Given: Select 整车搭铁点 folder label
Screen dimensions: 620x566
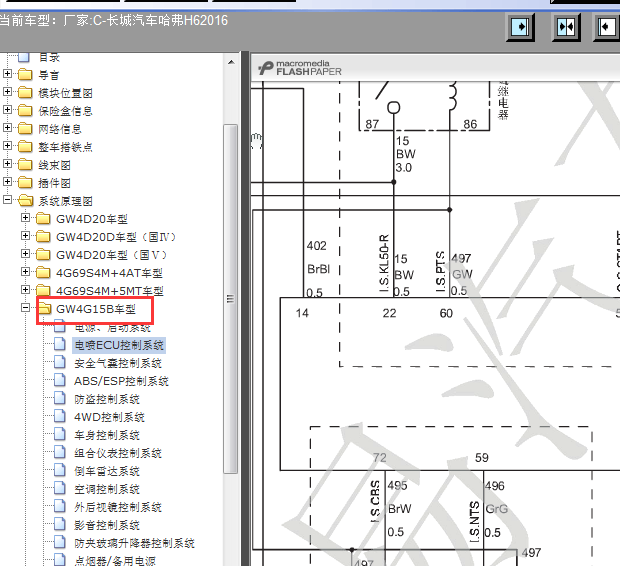Looking at the screenshot, I should click(65, 147).
